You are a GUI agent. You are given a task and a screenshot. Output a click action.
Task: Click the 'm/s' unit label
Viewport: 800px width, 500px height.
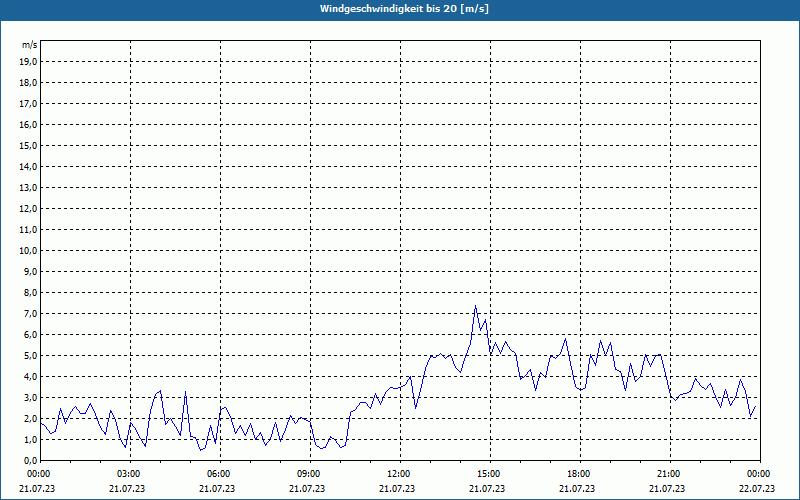(x=29, y=45)
